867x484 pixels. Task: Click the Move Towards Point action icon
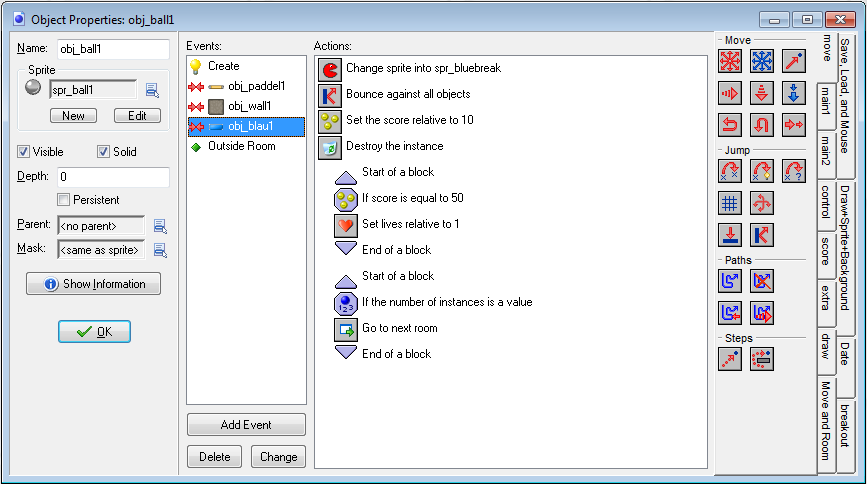tap(793, 61)
